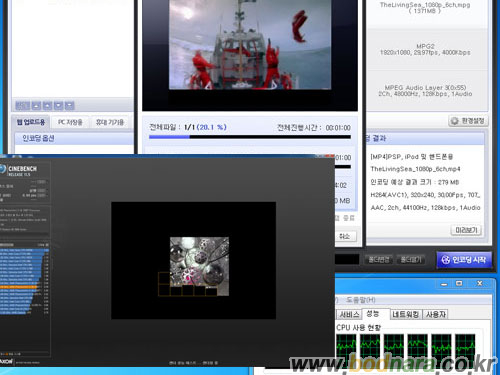Select the 서비스 tab in Task Manager

click(349, 314)
